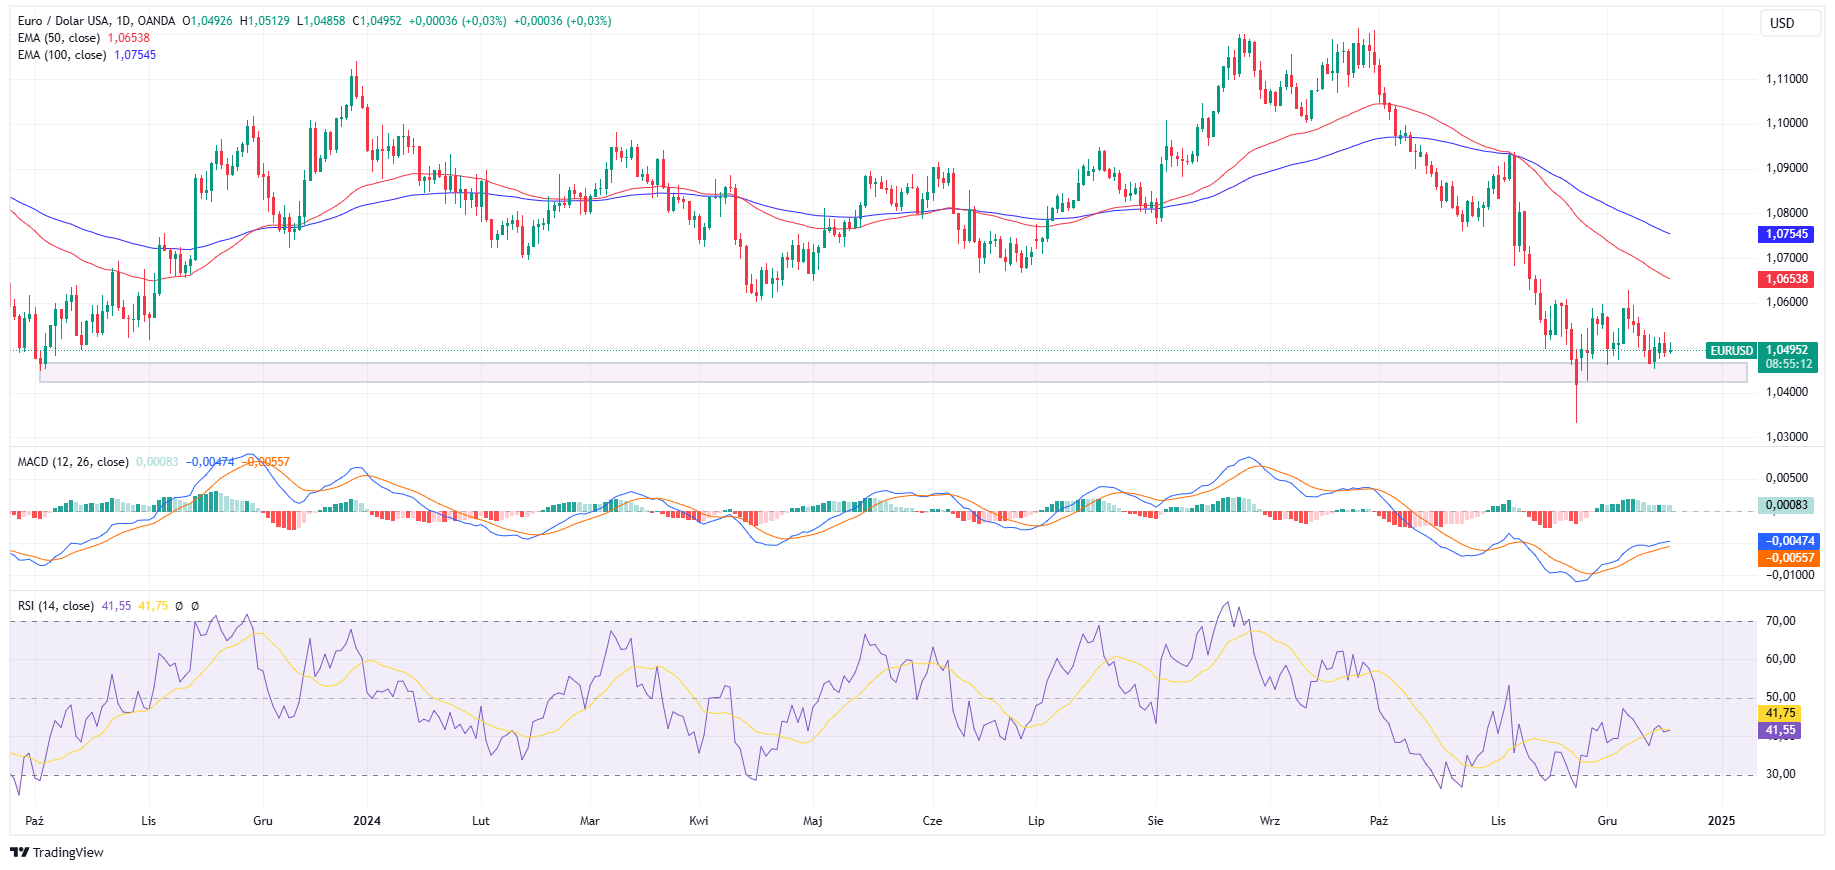Viewport: 1835px width, 870px height.
Task: Select the EMA (50, close) indicator legend
Action: click(x=59, y=38)
